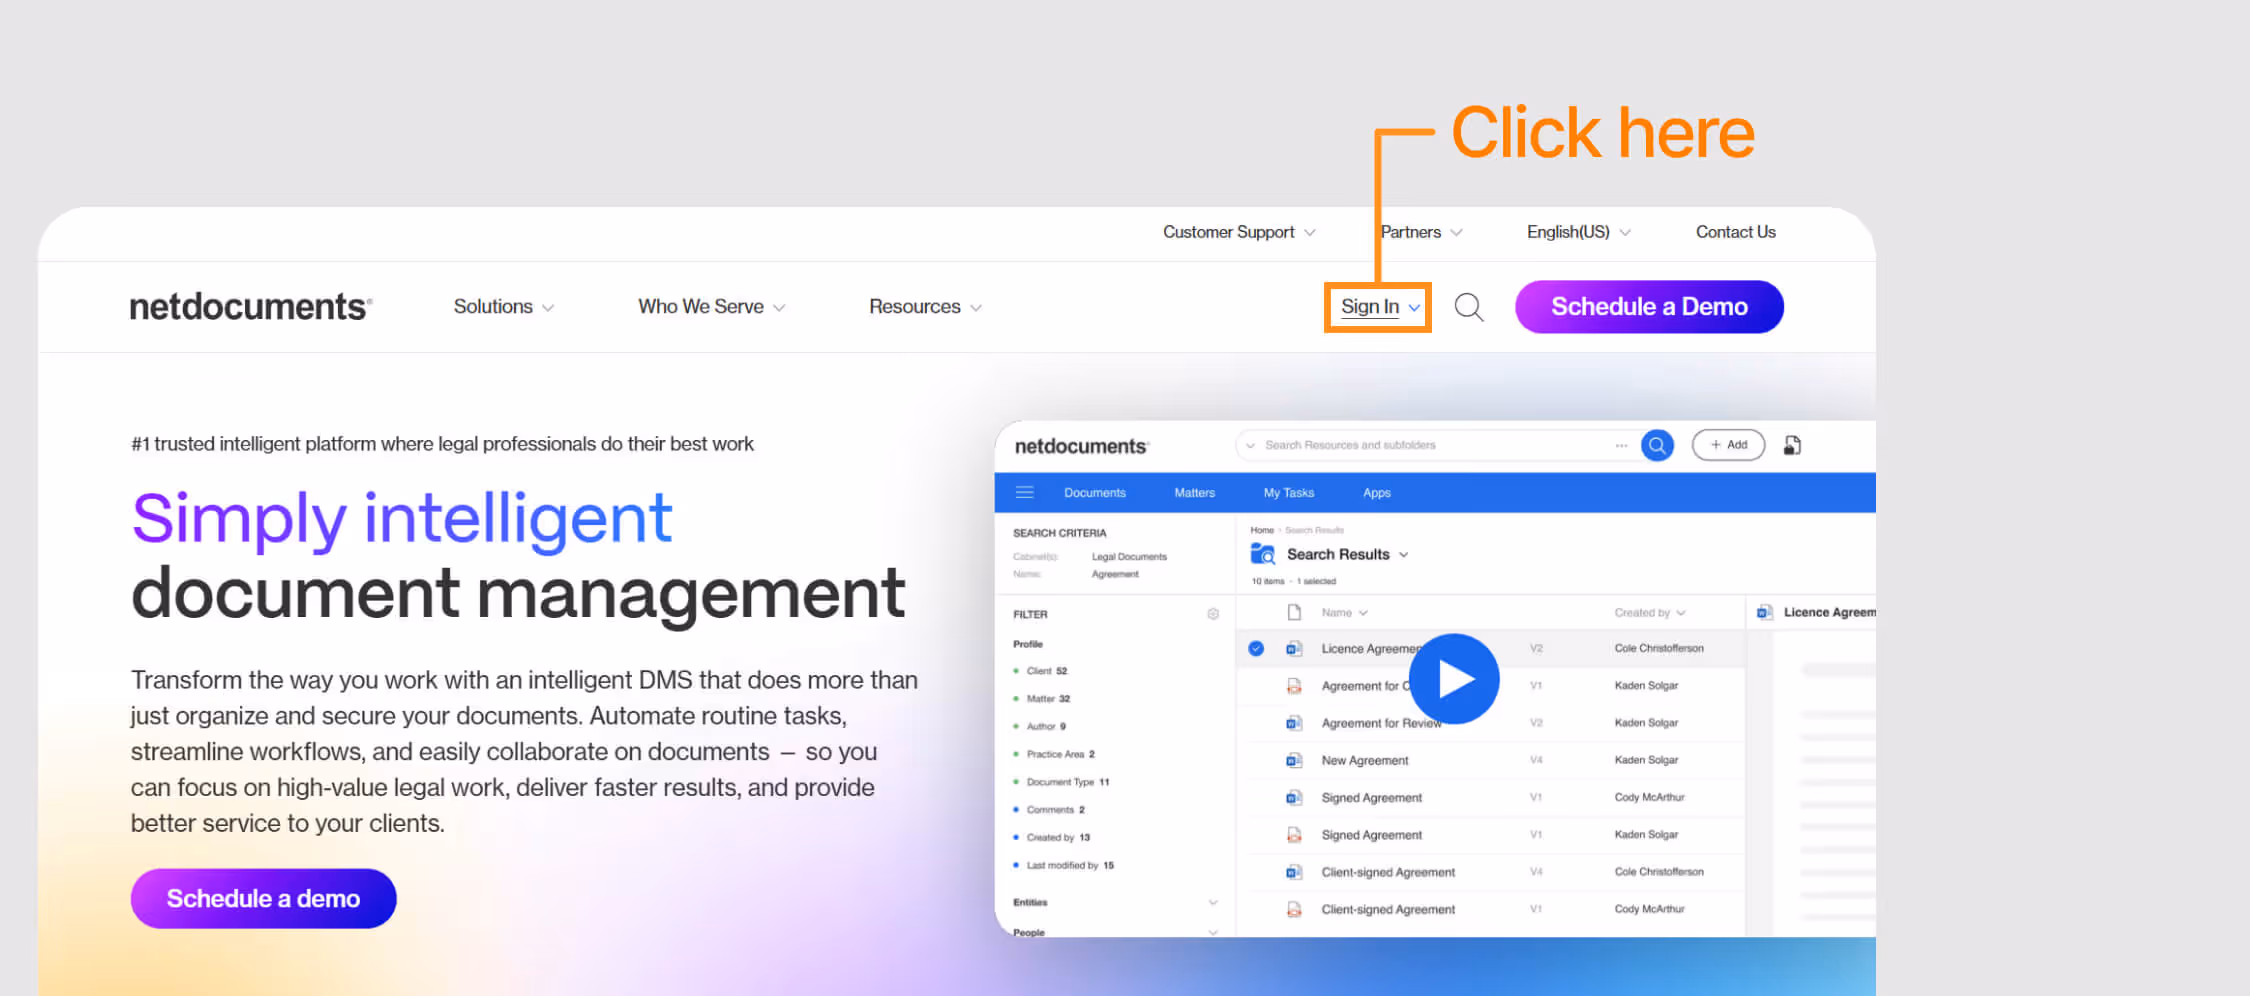Toggle the checked box on Licence Agreement row

[1256, 649]
